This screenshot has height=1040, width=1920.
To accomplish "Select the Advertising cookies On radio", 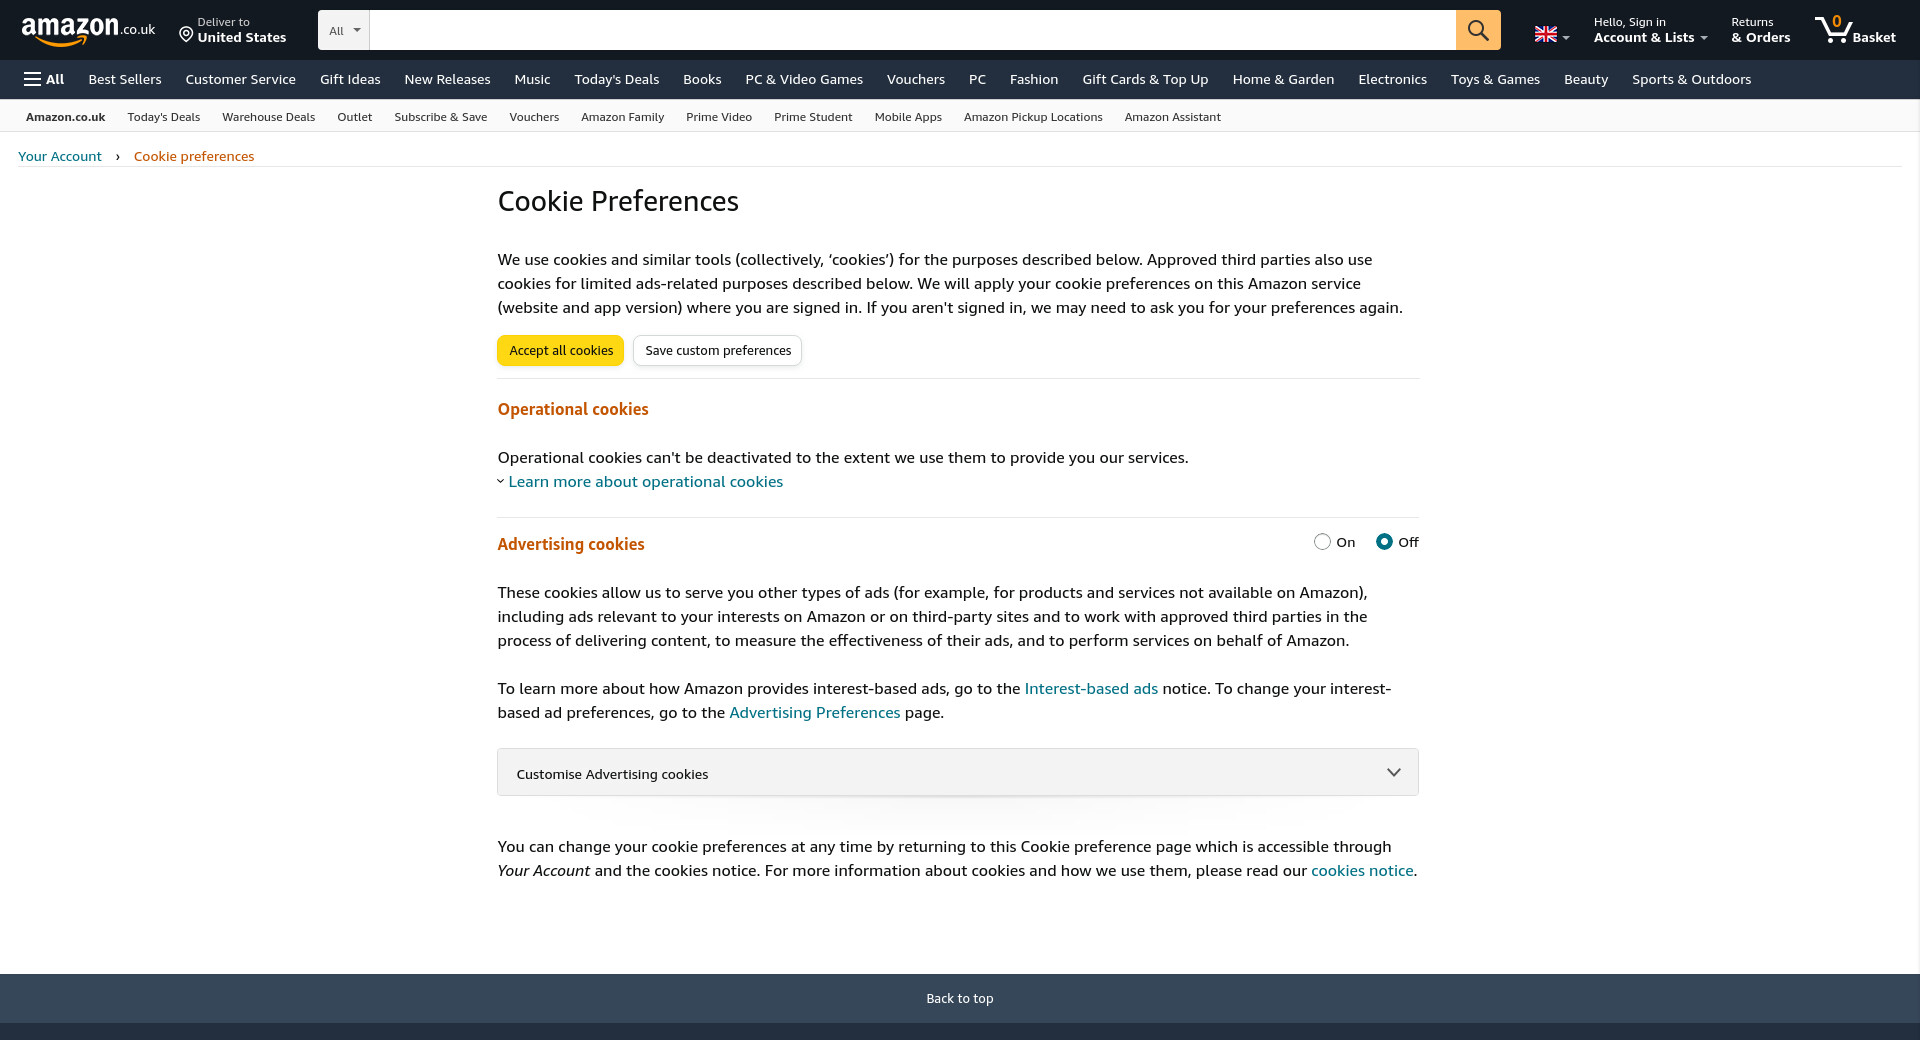I will tap(1322, 542).
